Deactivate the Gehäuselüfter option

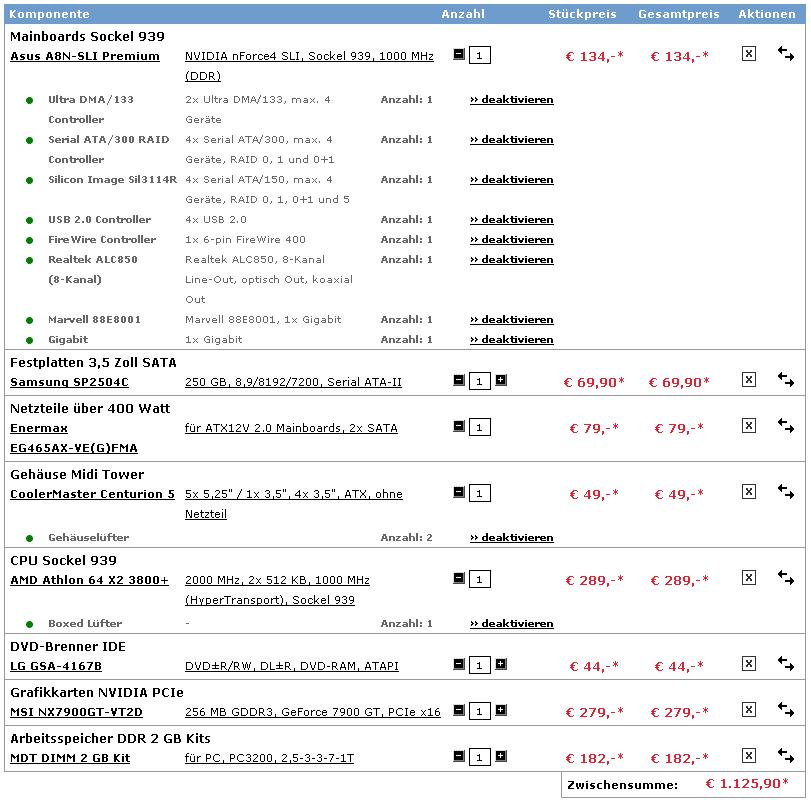pos(512,538)
